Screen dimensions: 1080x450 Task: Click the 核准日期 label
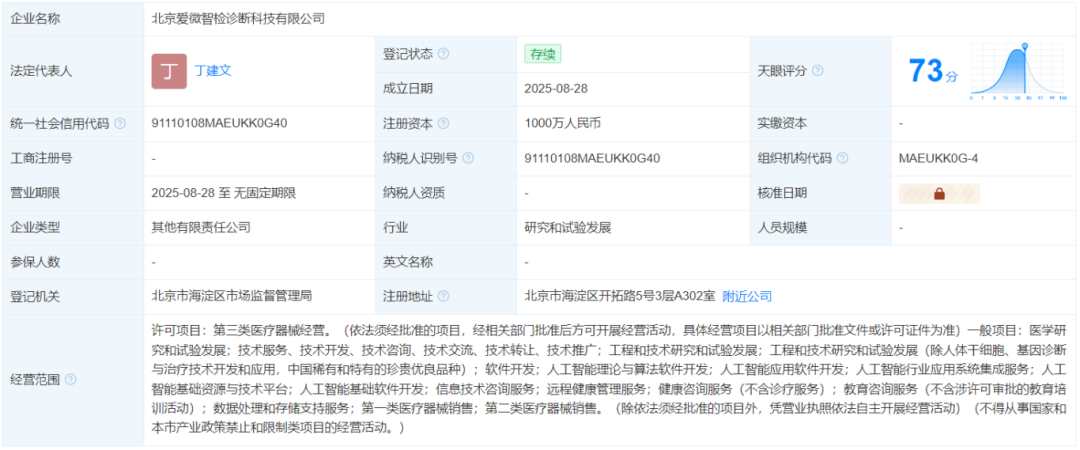pyautogui.click(x=782, y=194)
